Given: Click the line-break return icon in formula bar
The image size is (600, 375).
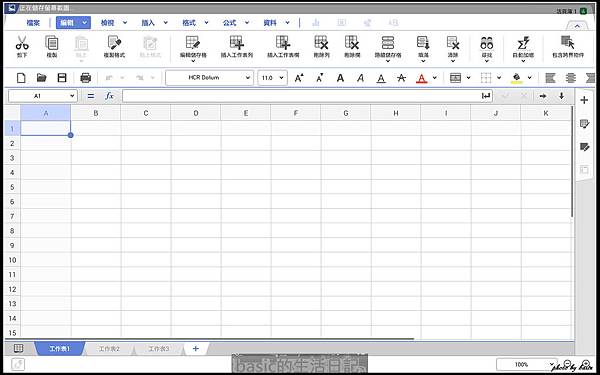Looking at the screenshot, I should click(x=486, y=96).
